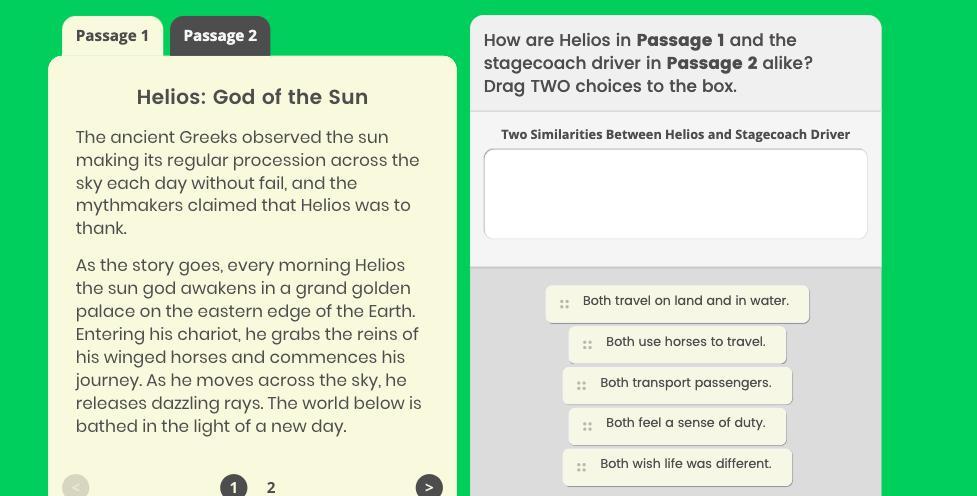Click the Two Similarities answer drop box
The height and width of the screenshot is (496, 977).
tap(675, 194)
